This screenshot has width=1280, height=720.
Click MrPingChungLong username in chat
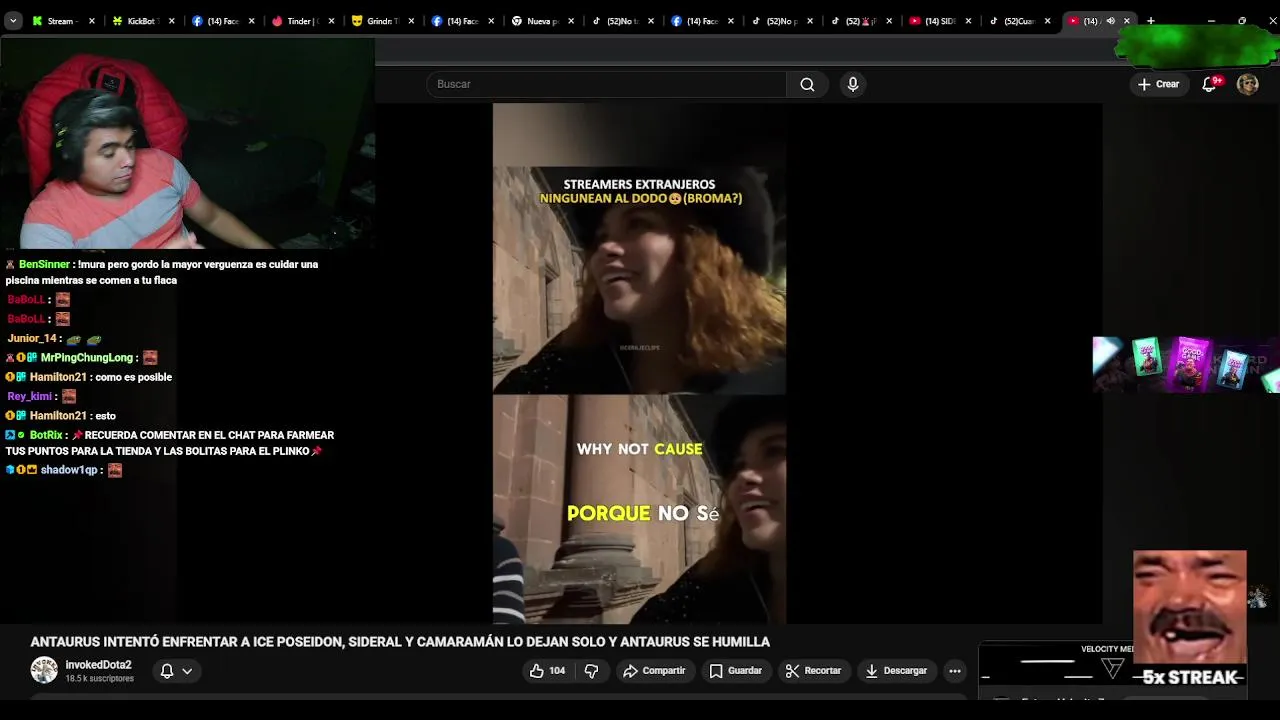87,358
